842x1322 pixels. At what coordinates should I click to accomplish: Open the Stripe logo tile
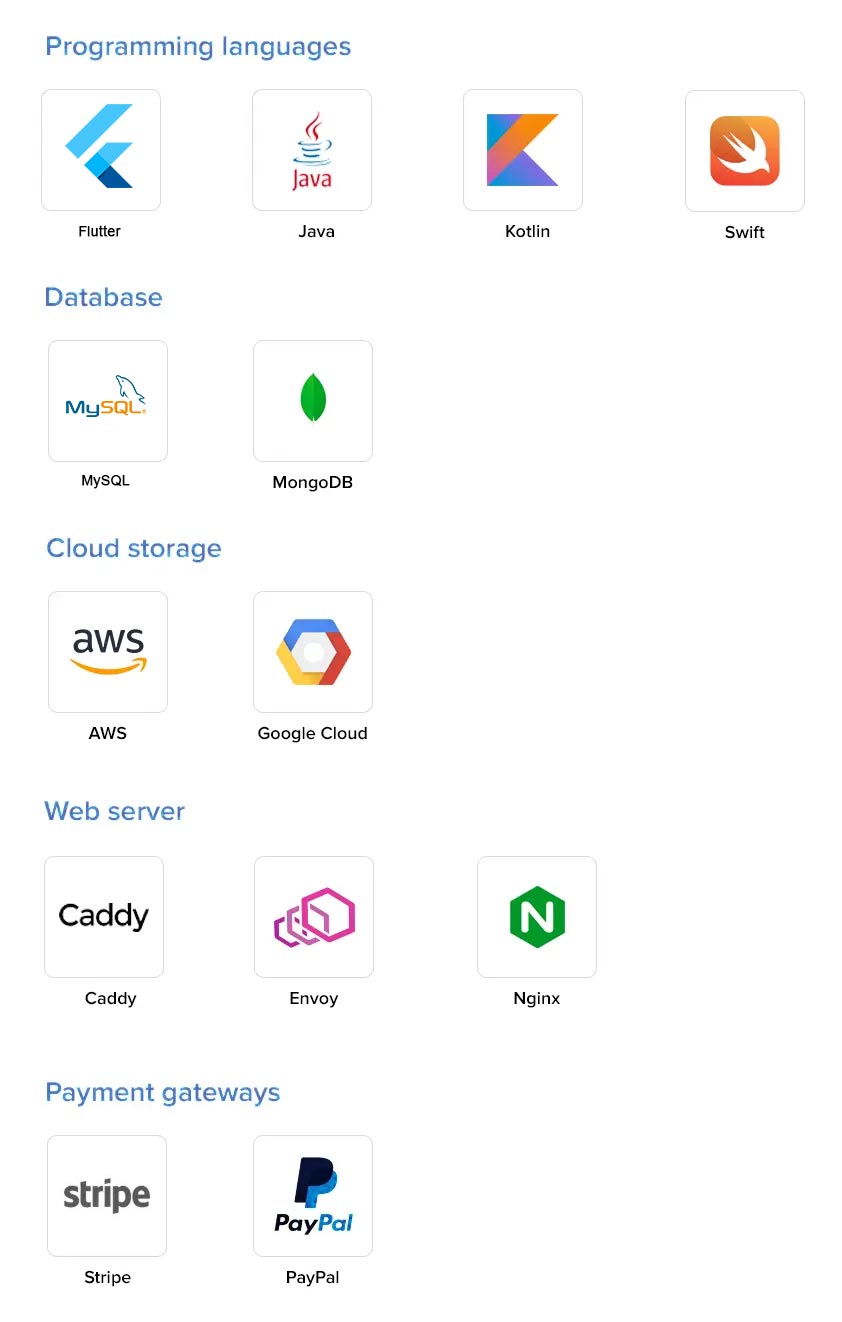pyautogui.click(x=107, y=1196)
